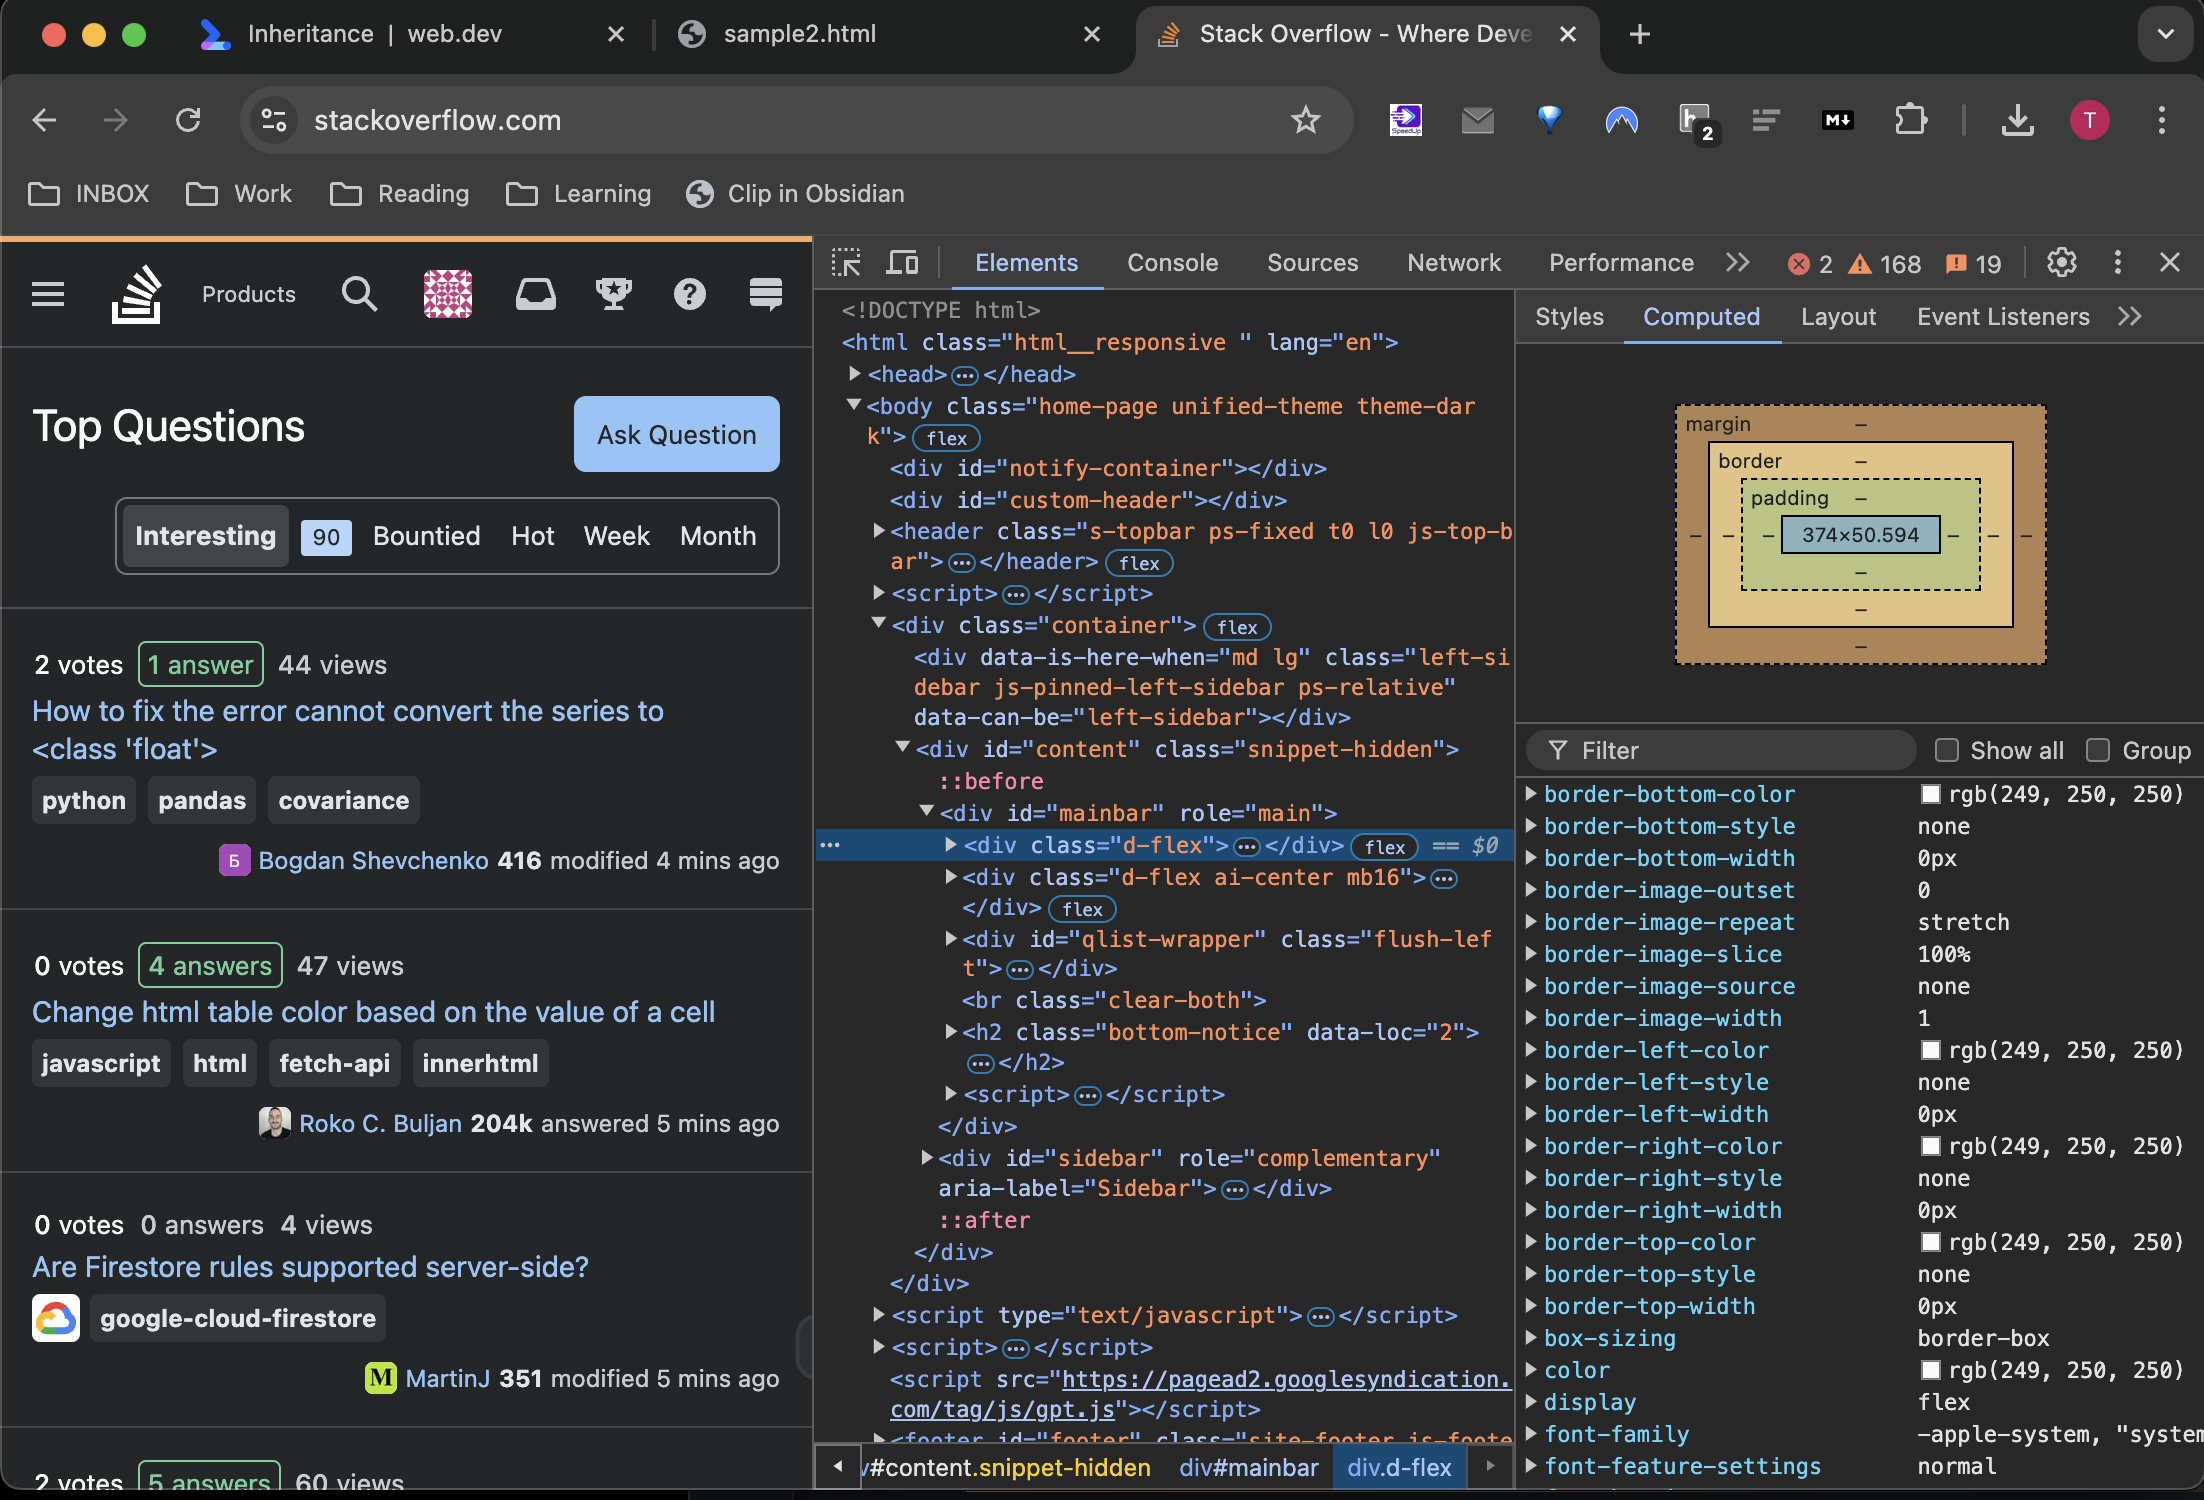Expand box-sizing computed property
This screenshot has height=1500, width=2204.
1530,1338
